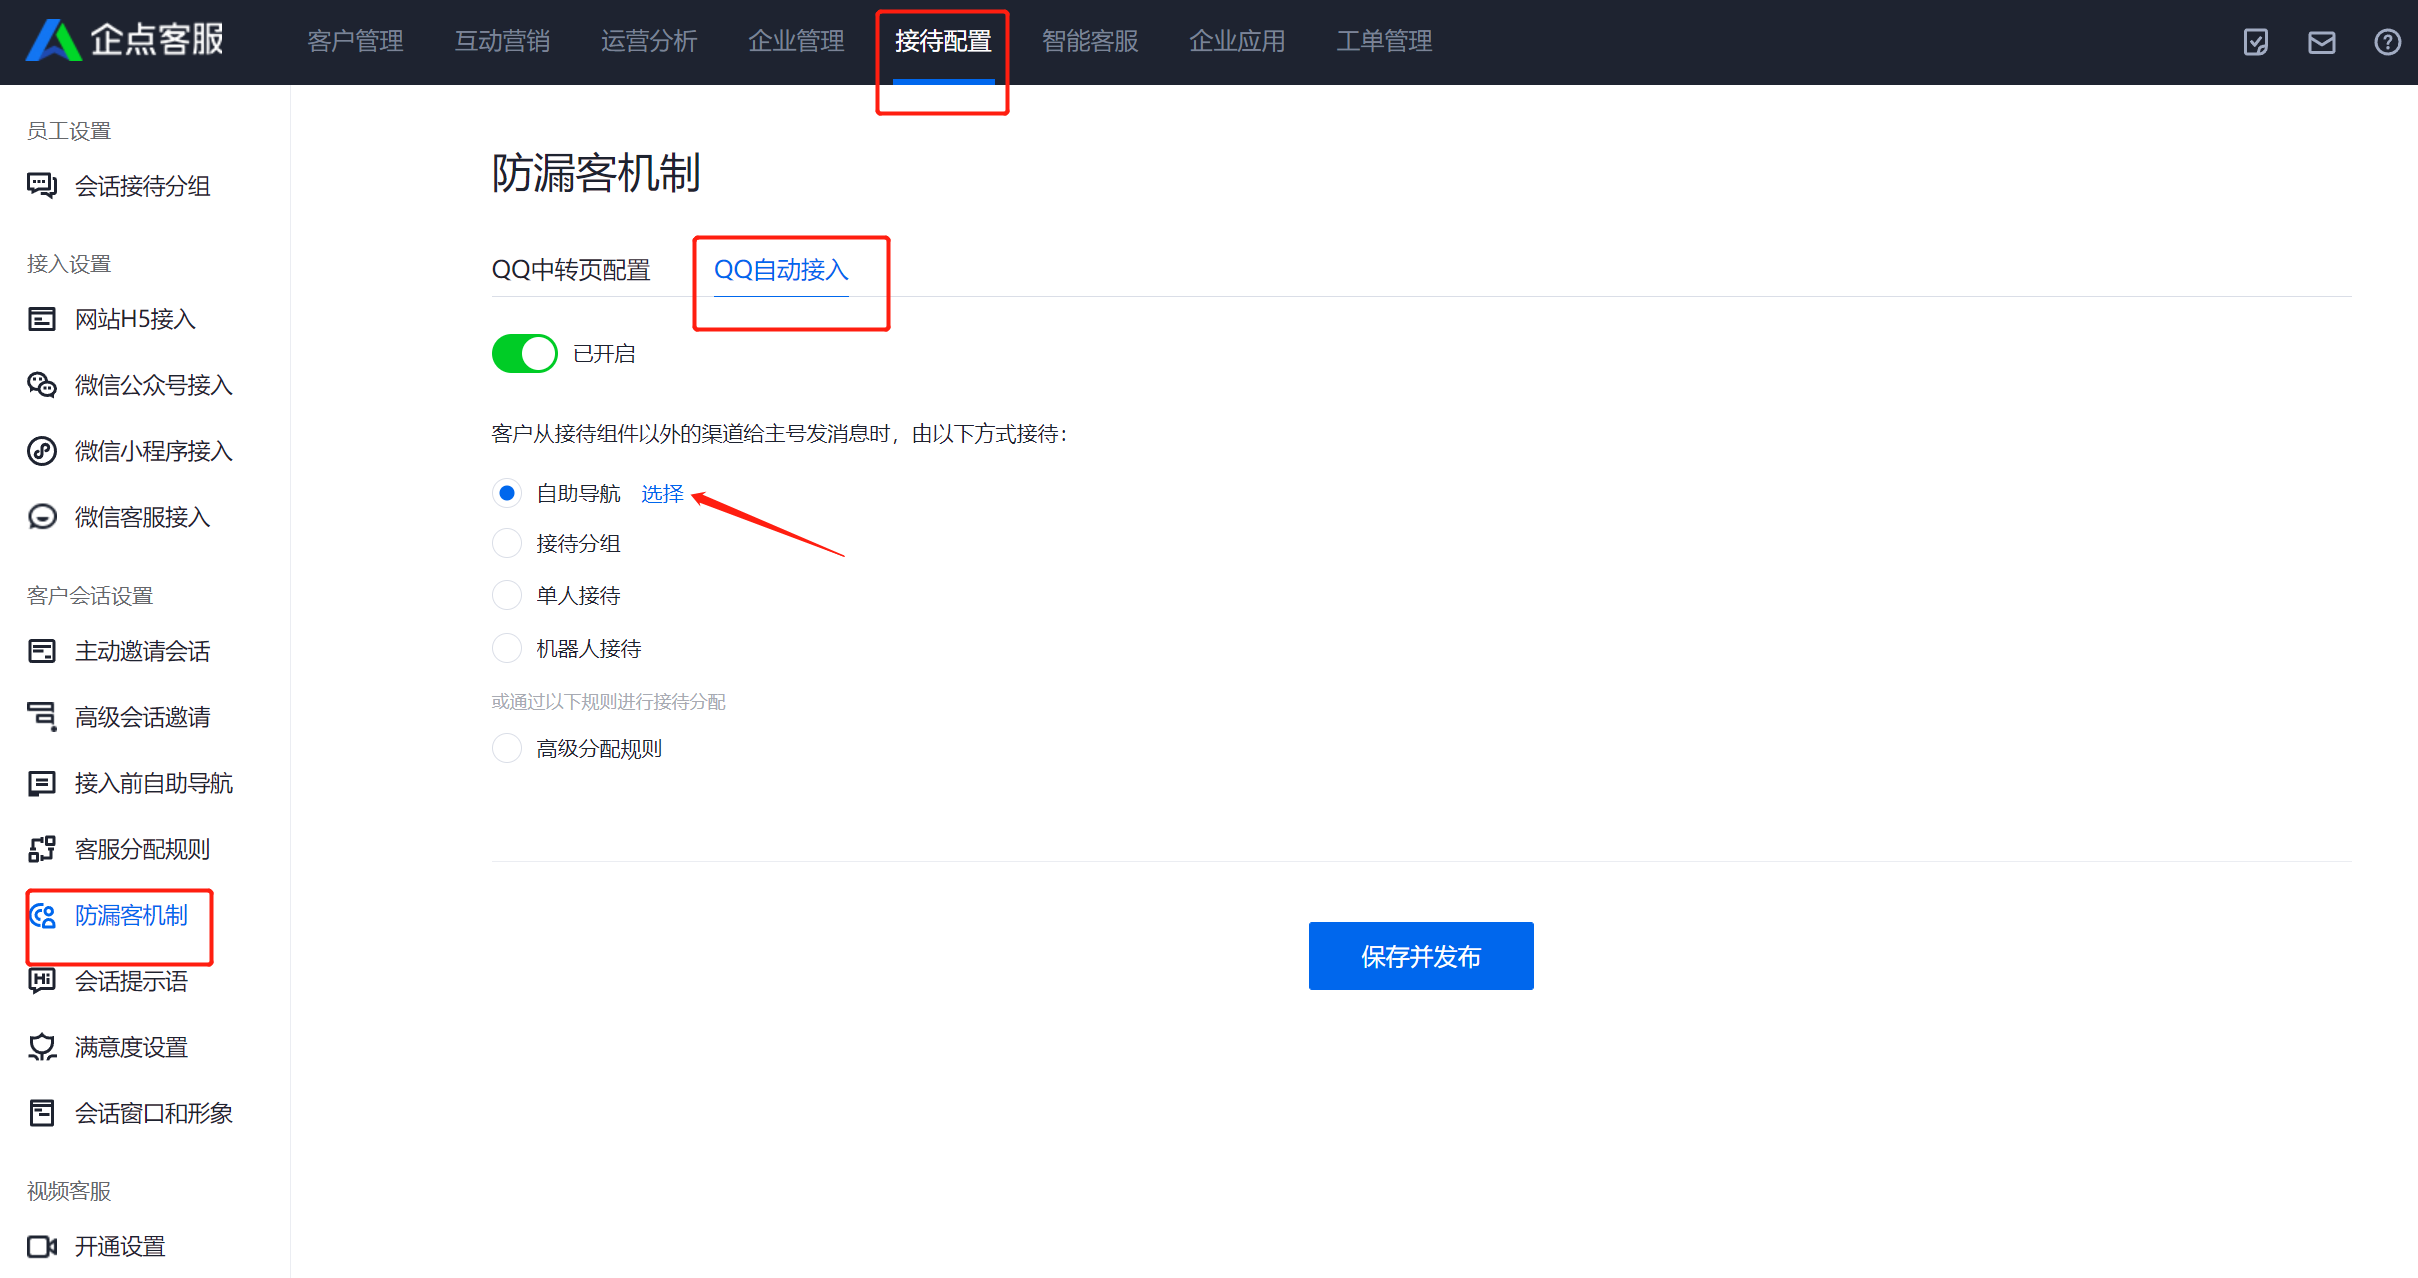Click the 微信小程序接入 mini program icon
The image size is (2418, 1278).
point(42,451)
